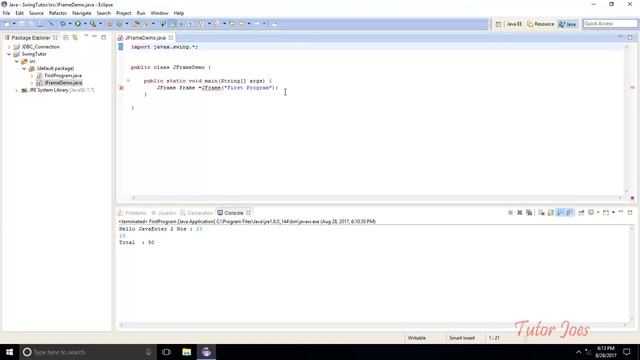This screenshot has height=360, width=640.
Task: Expand JRE System Library node
Action: pyautogui.click(x=17, y=90)
